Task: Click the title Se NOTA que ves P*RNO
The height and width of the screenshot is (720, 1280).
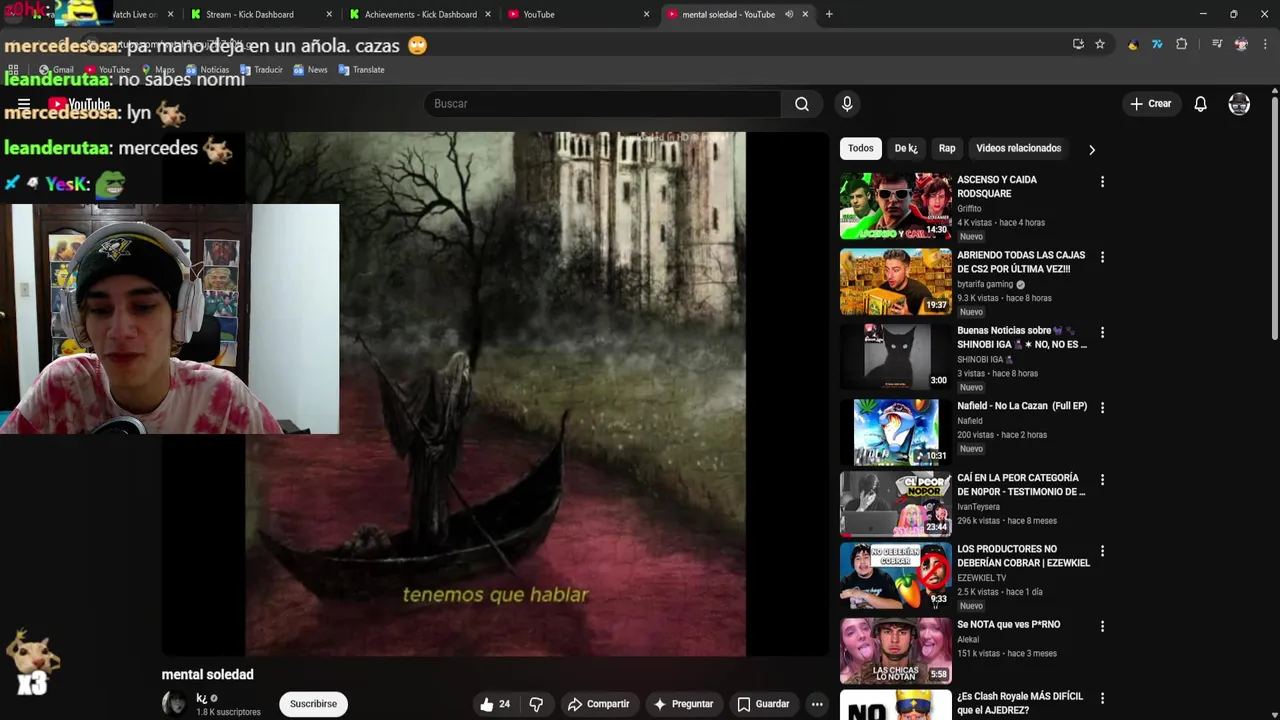Action: click(1008, 624)
